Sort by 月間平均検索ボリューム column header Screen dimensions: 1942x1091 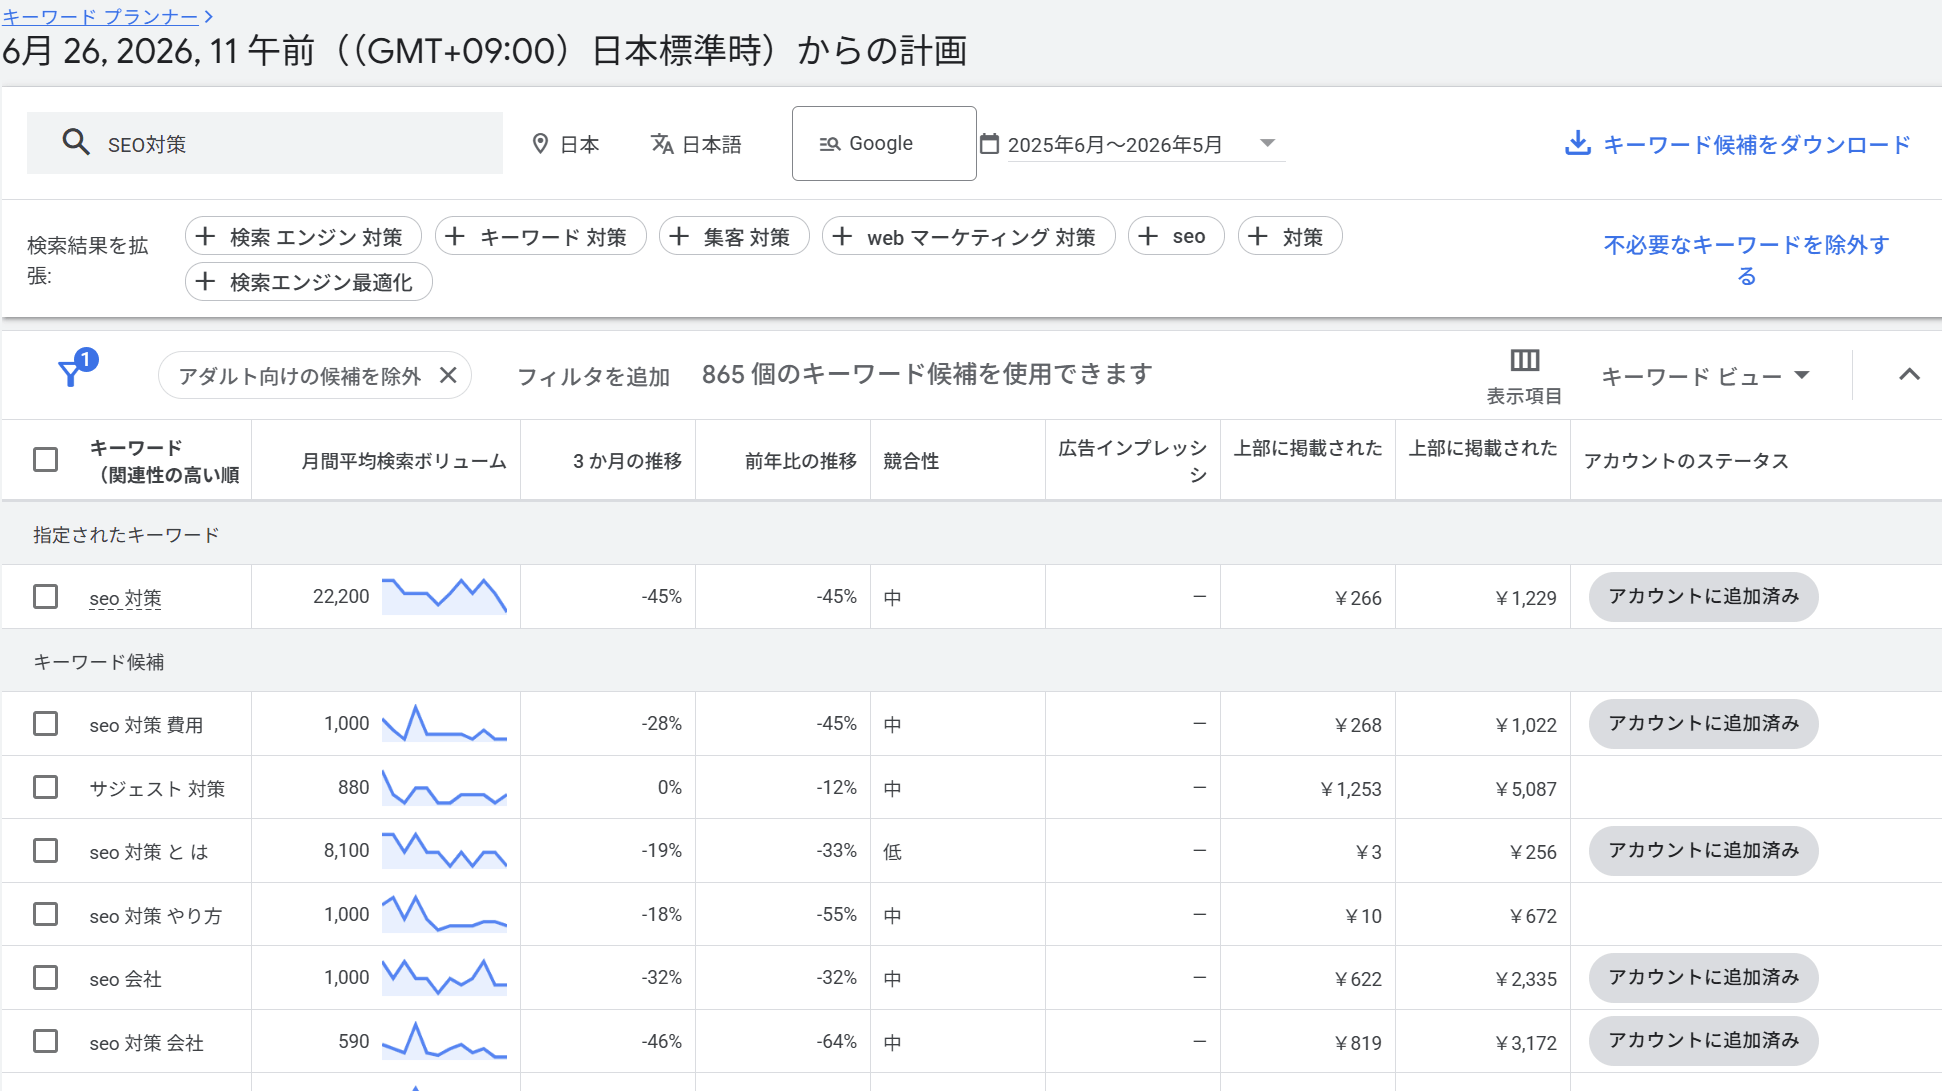(x=404, y=461)
